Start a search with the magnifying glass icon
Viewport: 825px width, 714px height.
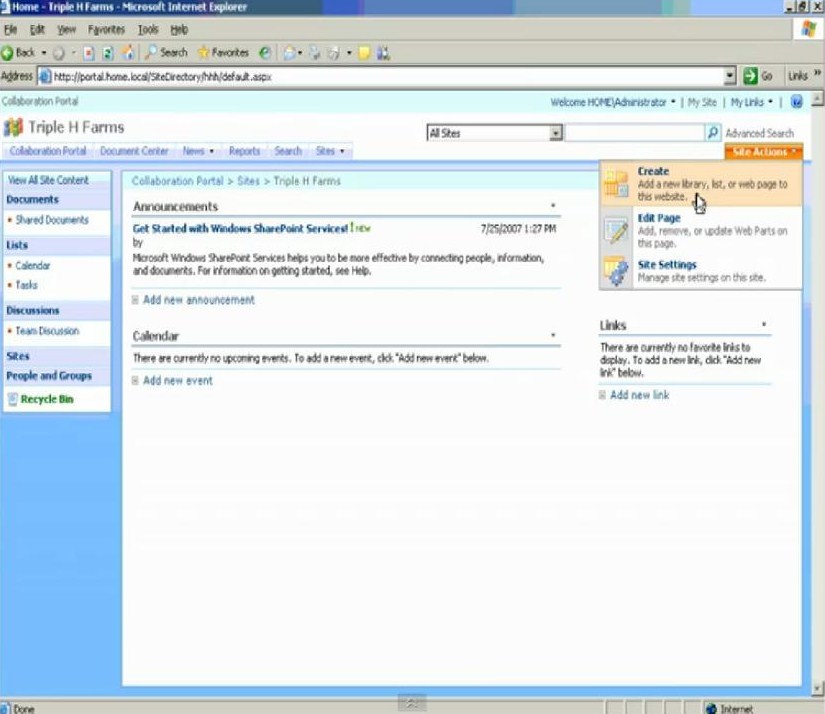[710, 131]
